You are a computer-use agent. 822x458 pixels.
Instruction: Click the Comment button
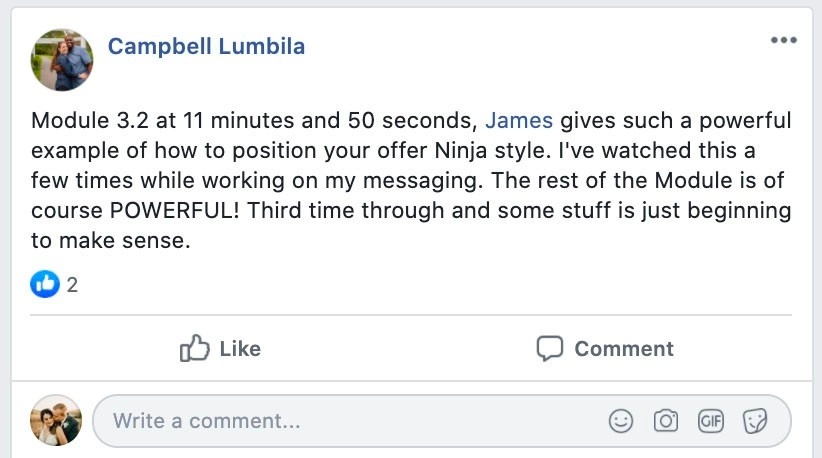coord(605,348)
